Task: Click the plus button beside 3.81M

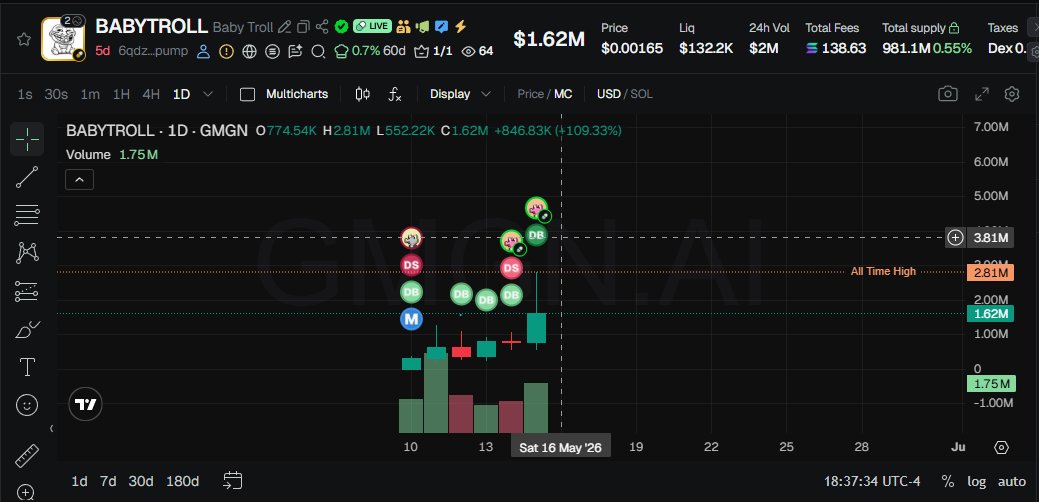Action: tap(955, 237)
